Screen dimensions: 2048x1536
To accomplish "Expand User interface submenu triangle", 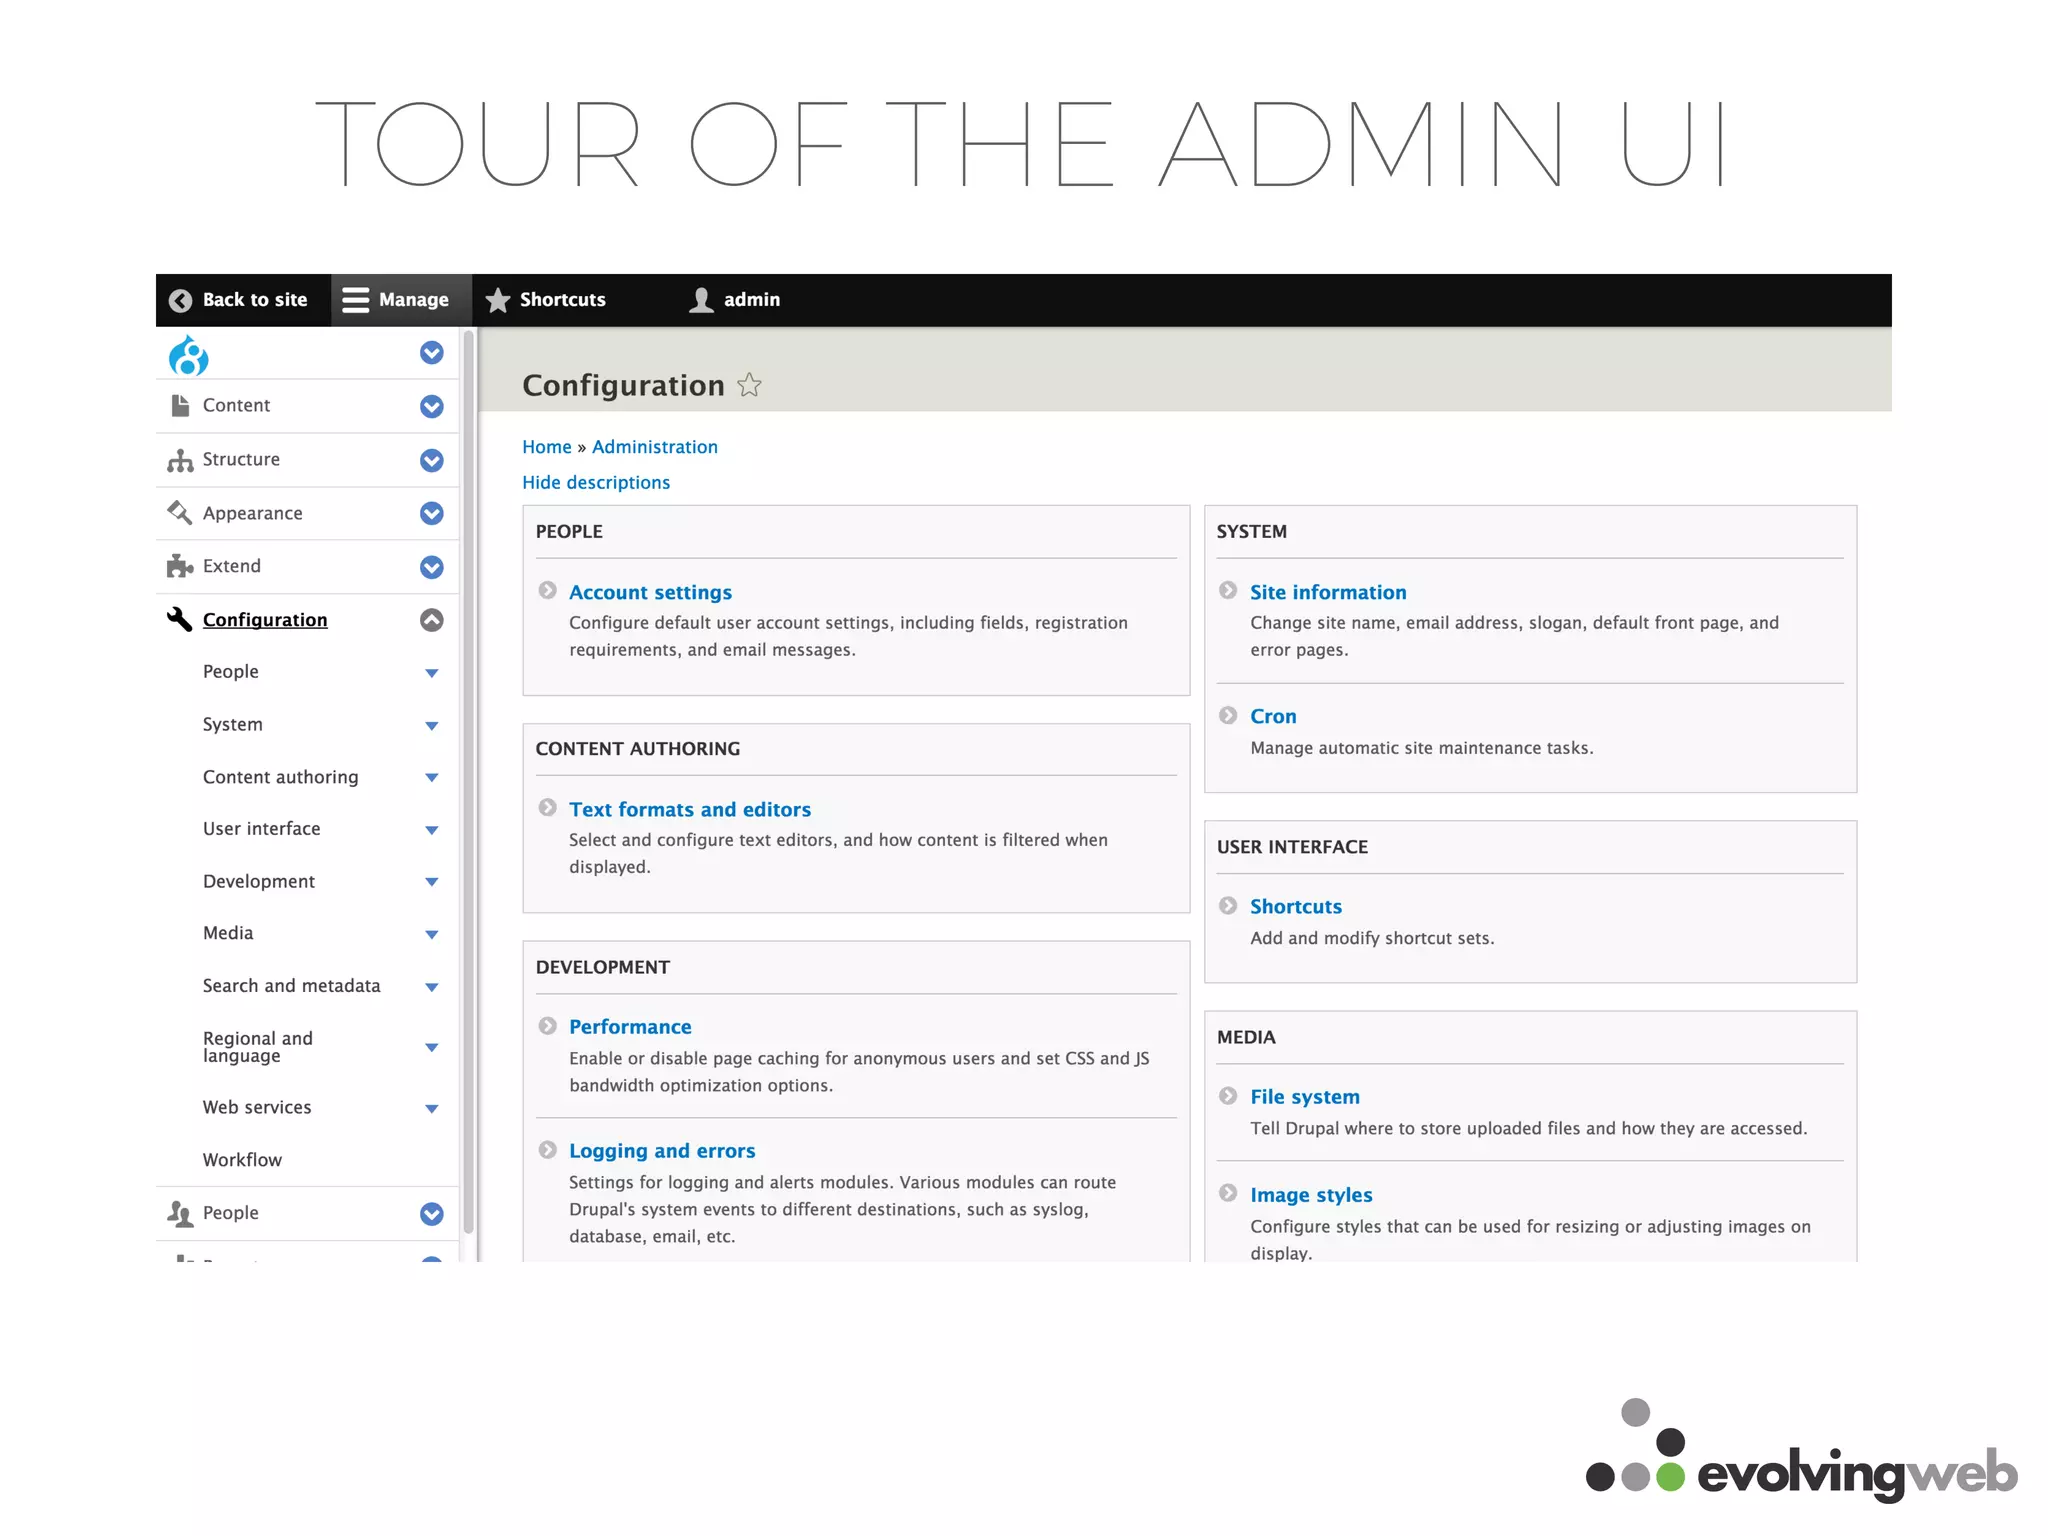I will tap(431, 830).
